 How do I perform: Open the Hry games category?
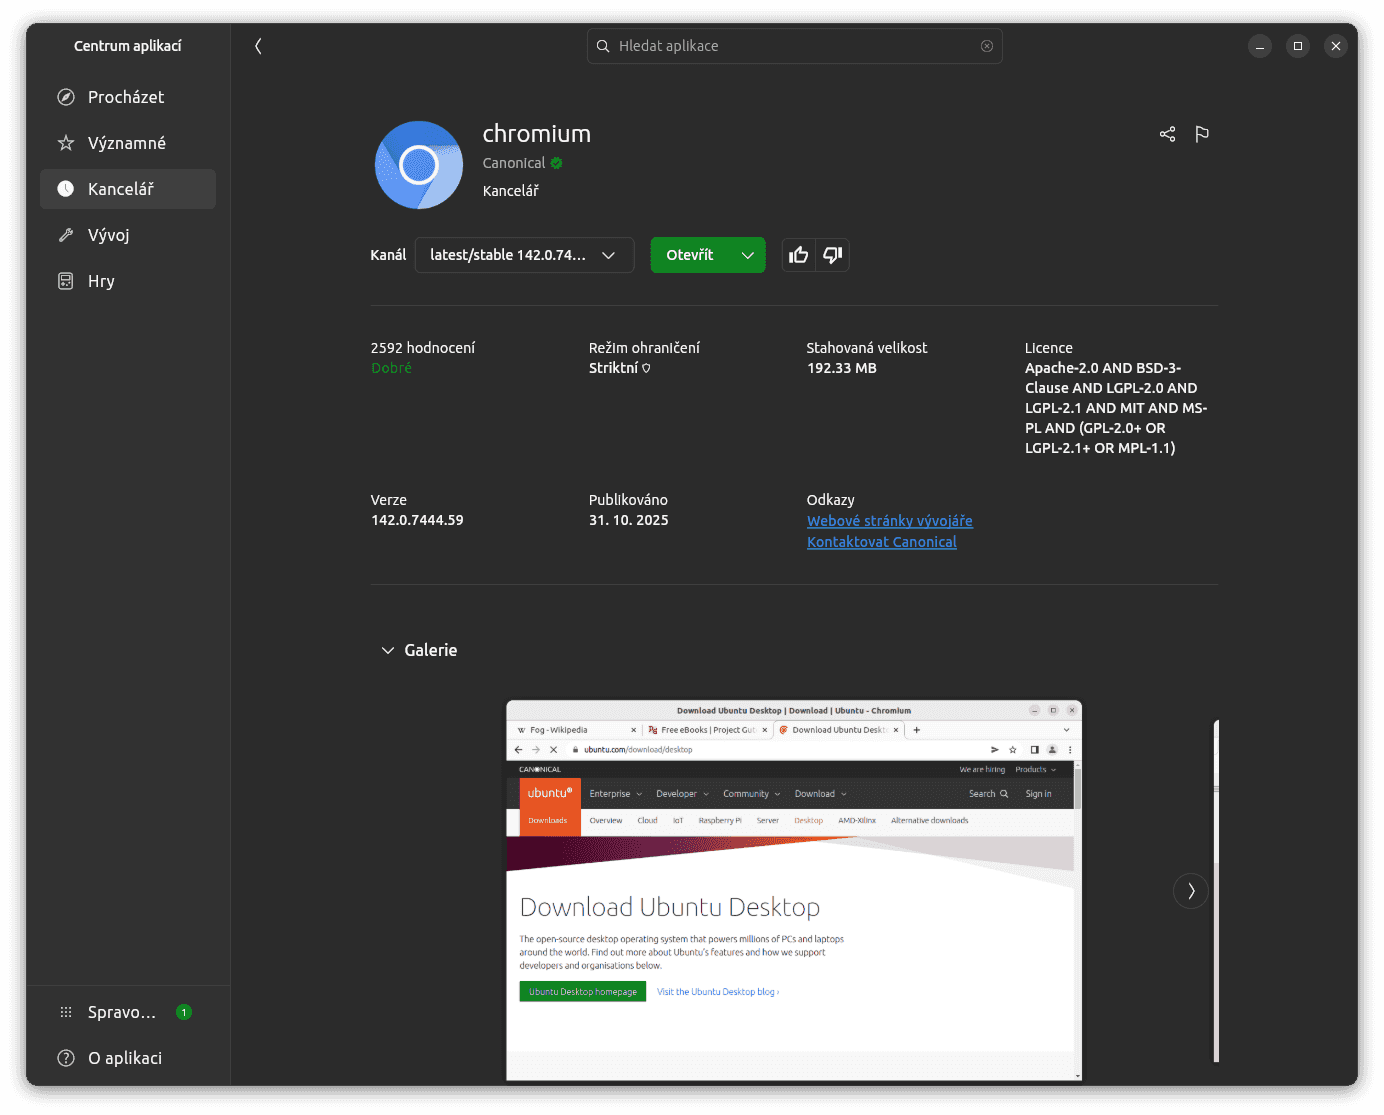pyautogui.click(x=128, y=281)
